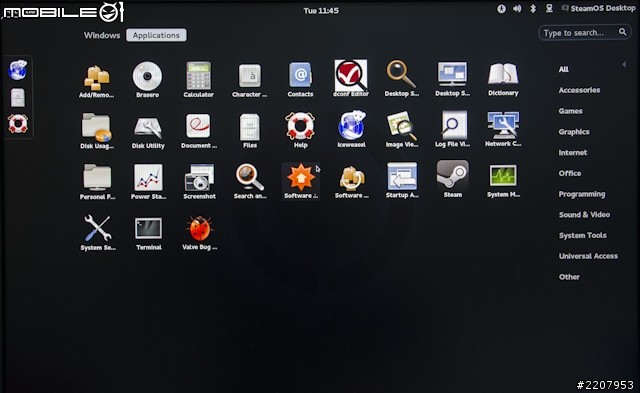This screenshot has height=393, width=640.
Task: Open dconf Editor
Action: pos(351,79)
